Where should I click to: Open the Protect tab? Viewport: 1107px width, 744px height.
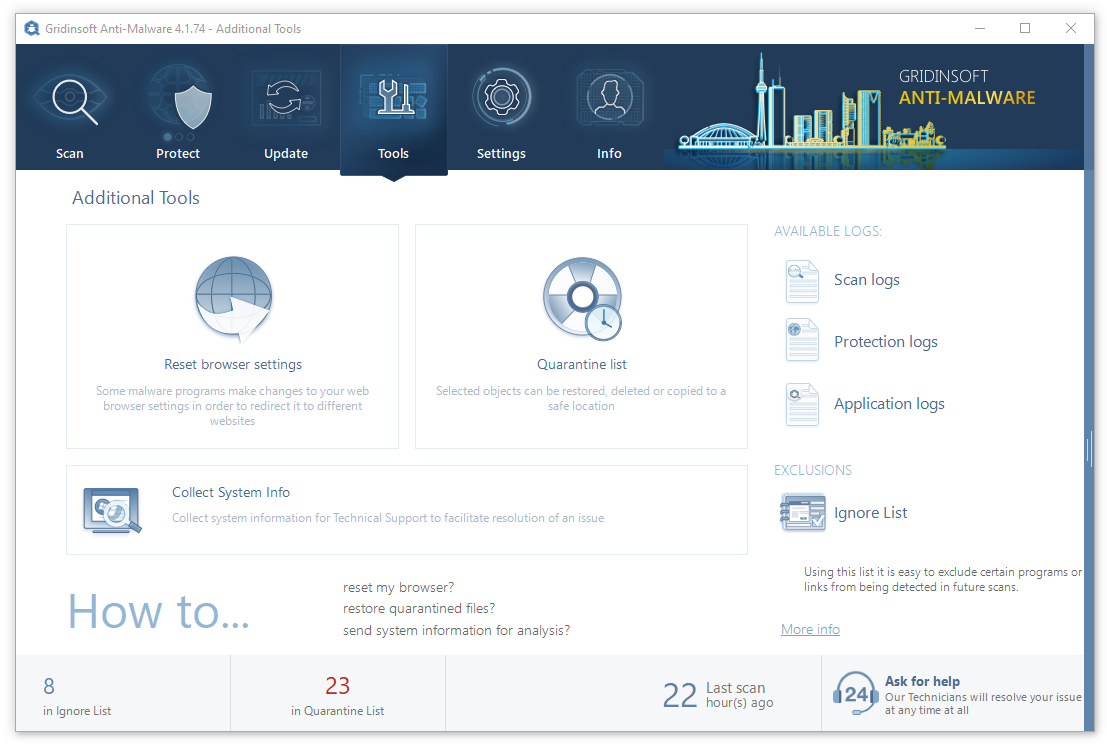click(178, 110)
